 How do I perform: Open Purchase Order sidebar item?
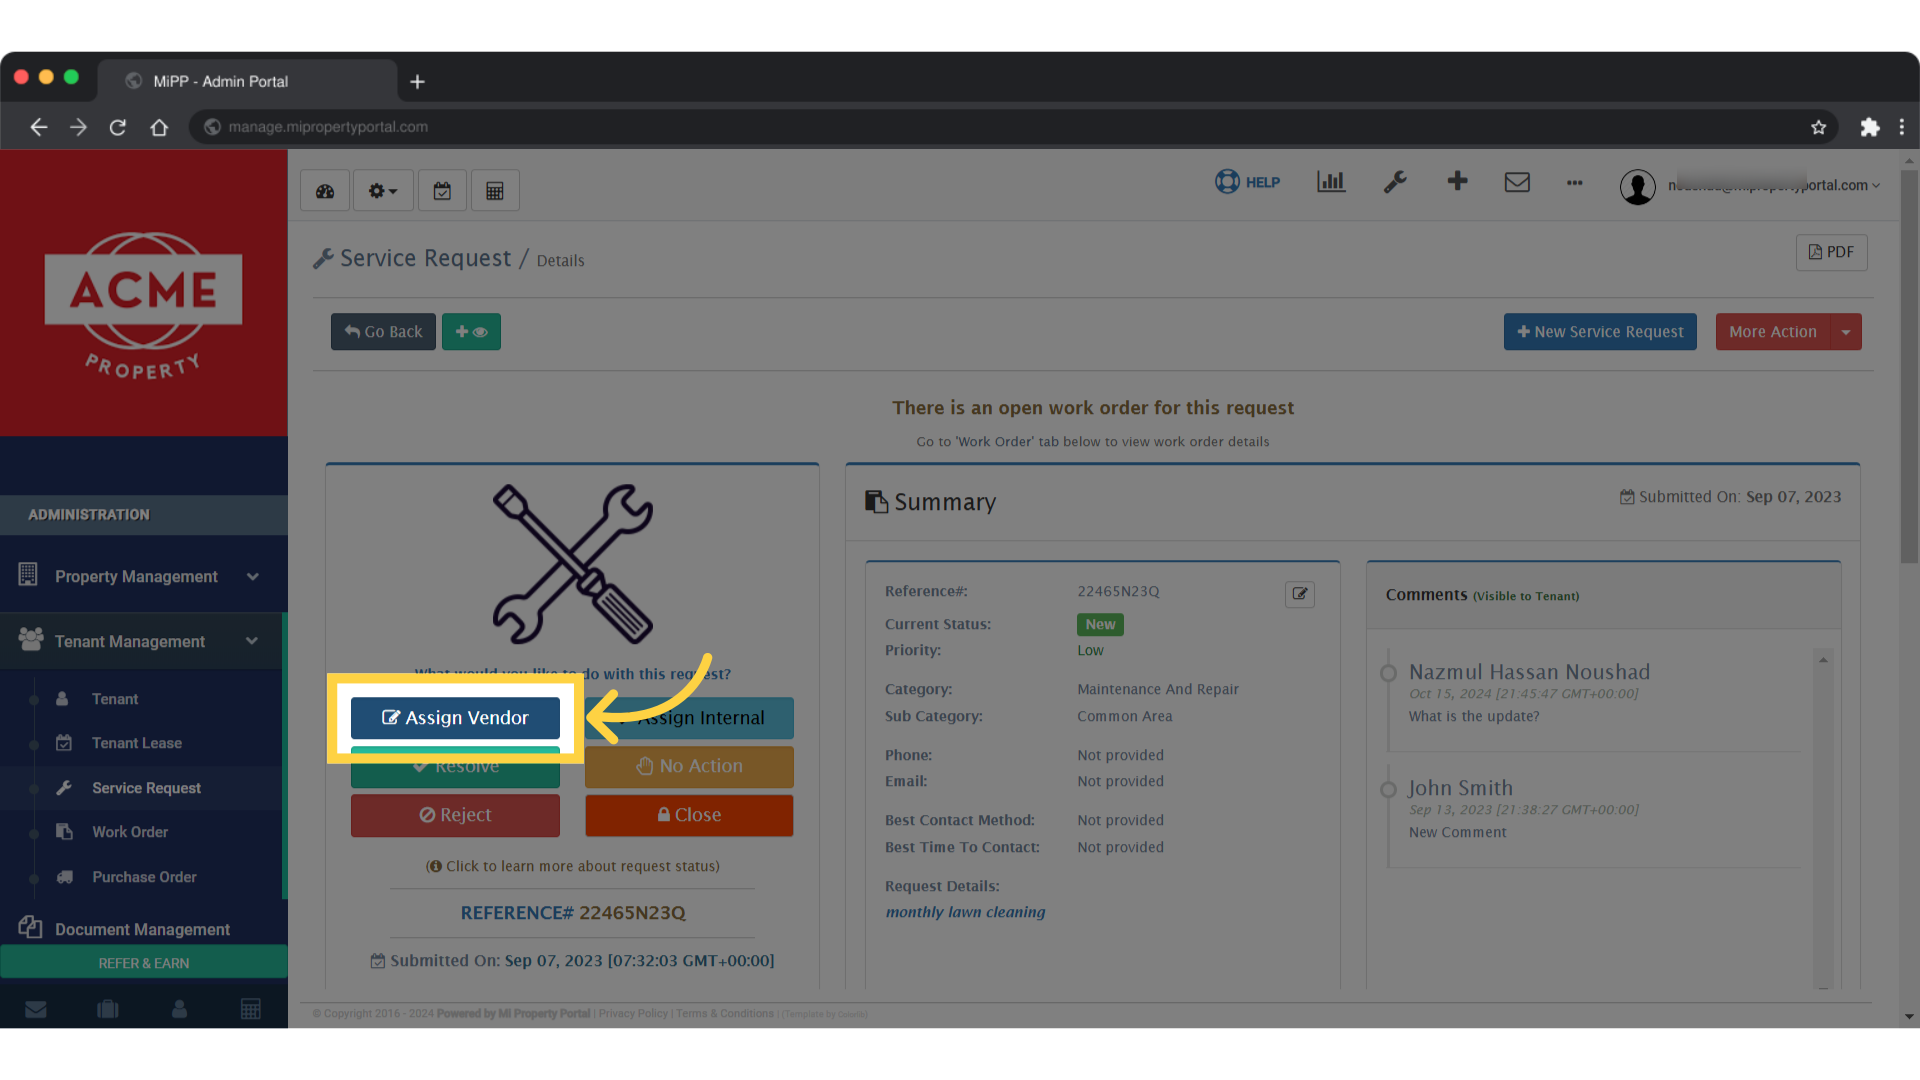click(x=144, y=877)
